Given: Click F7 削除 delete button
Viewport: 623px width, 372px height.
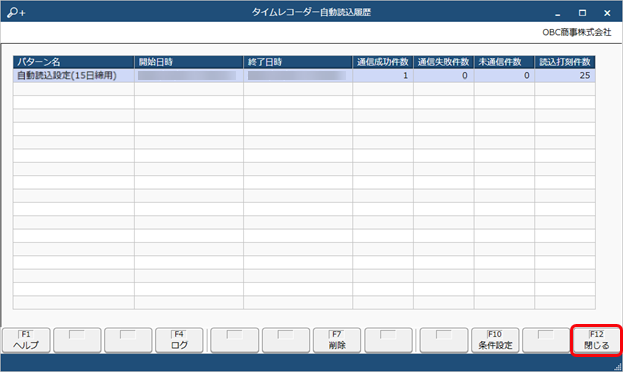Looking at the screenshot, I should coord(337,340).
